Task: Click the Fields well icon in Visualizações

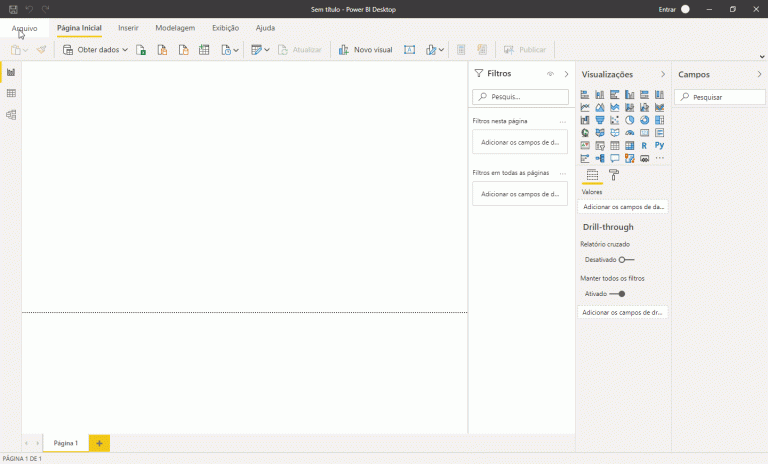Action: pos(592,174)
